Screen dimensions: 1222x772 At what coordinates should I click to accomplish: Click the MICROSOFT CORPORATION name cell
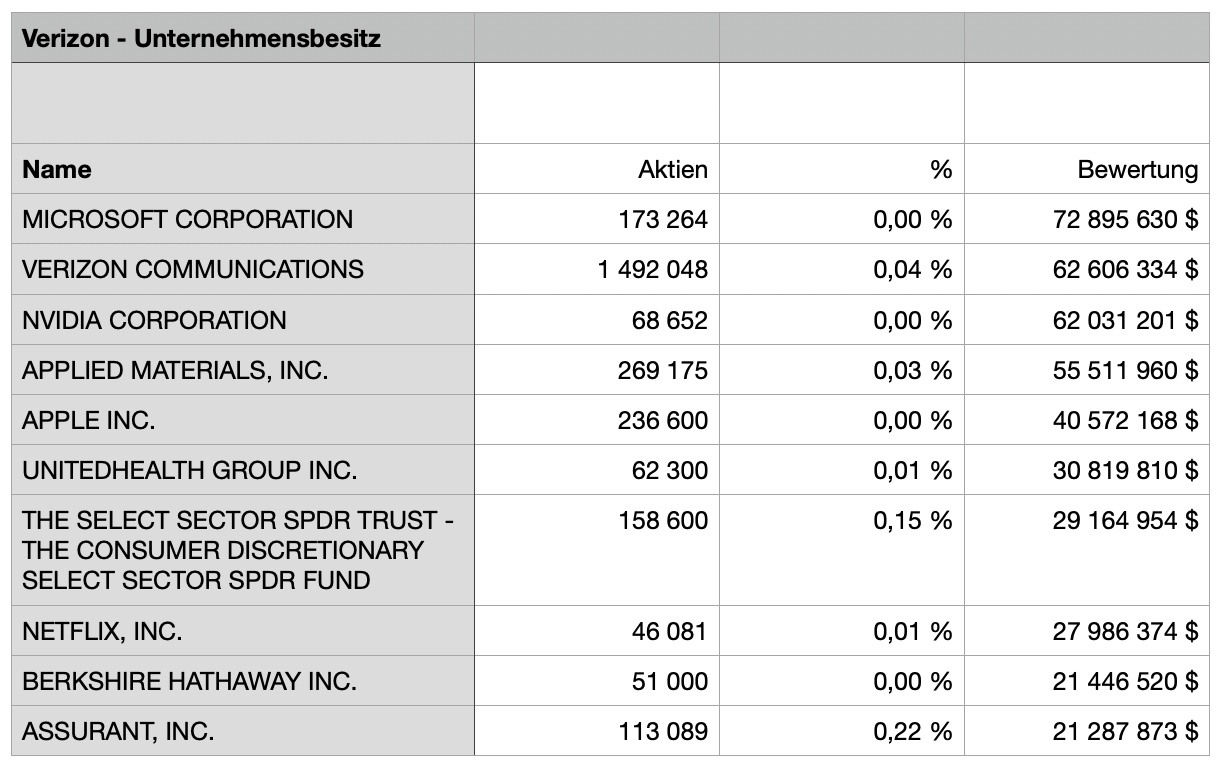click(187, 220)
